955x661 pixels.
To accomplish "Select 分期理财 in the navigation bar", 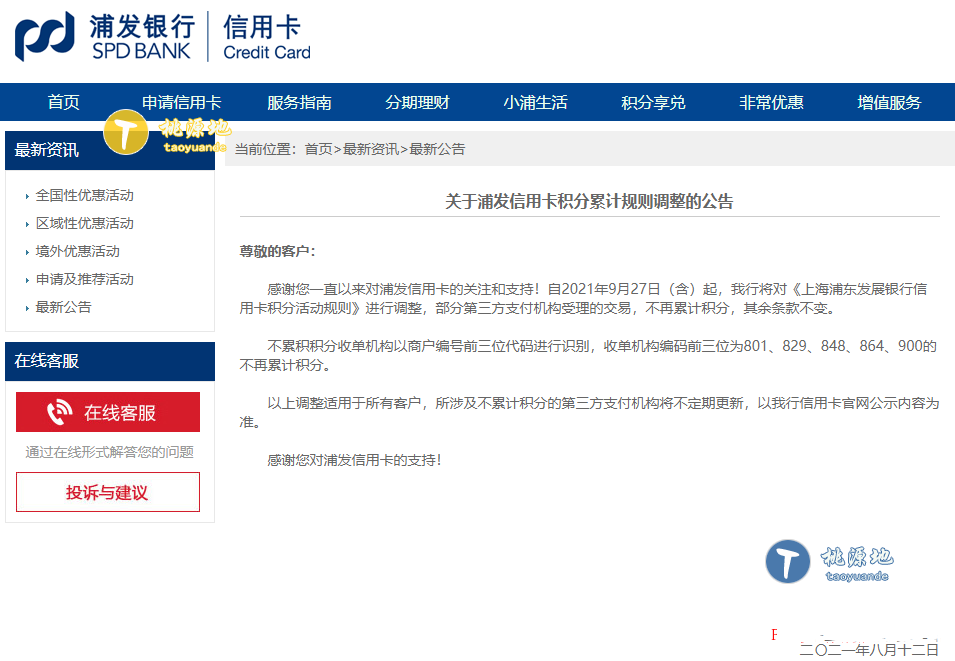I will [417, 102].
